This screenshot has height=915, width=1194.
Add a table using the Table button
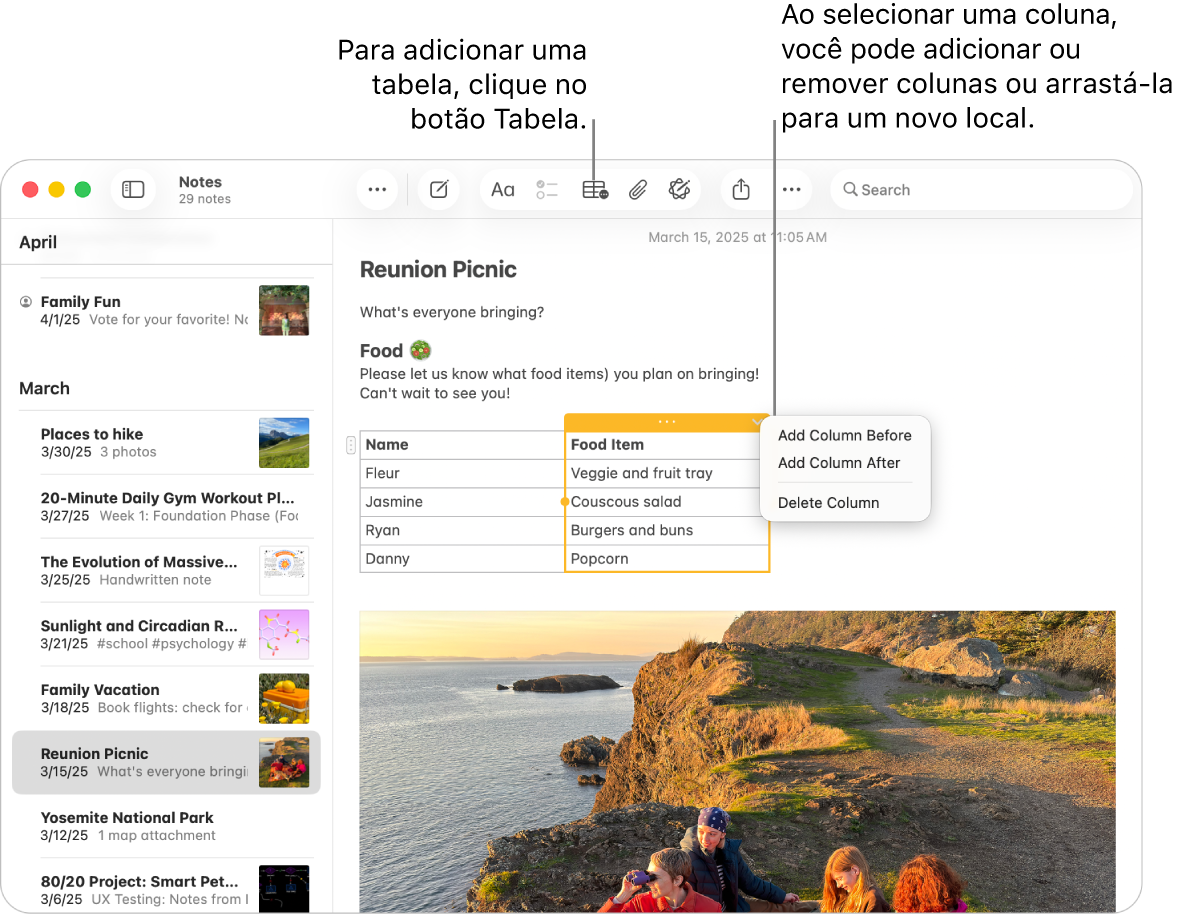point(595,190)
